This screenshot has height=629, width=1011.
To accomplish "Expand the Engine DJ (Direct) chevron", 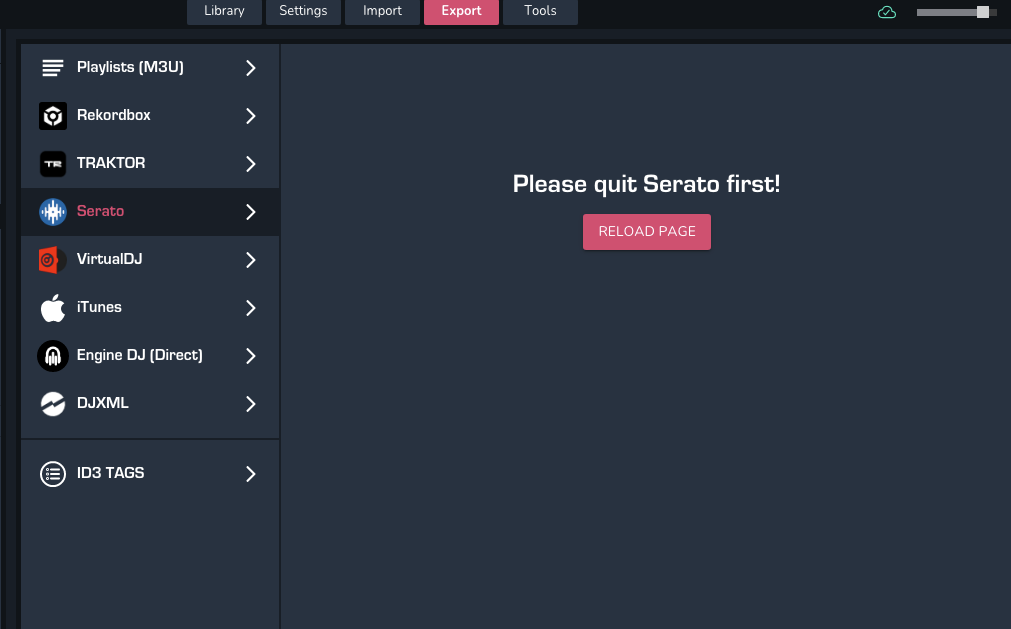I will point(251,356).
